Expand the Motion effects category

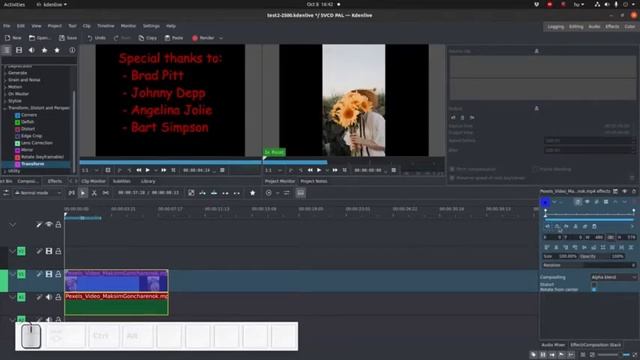15,87
